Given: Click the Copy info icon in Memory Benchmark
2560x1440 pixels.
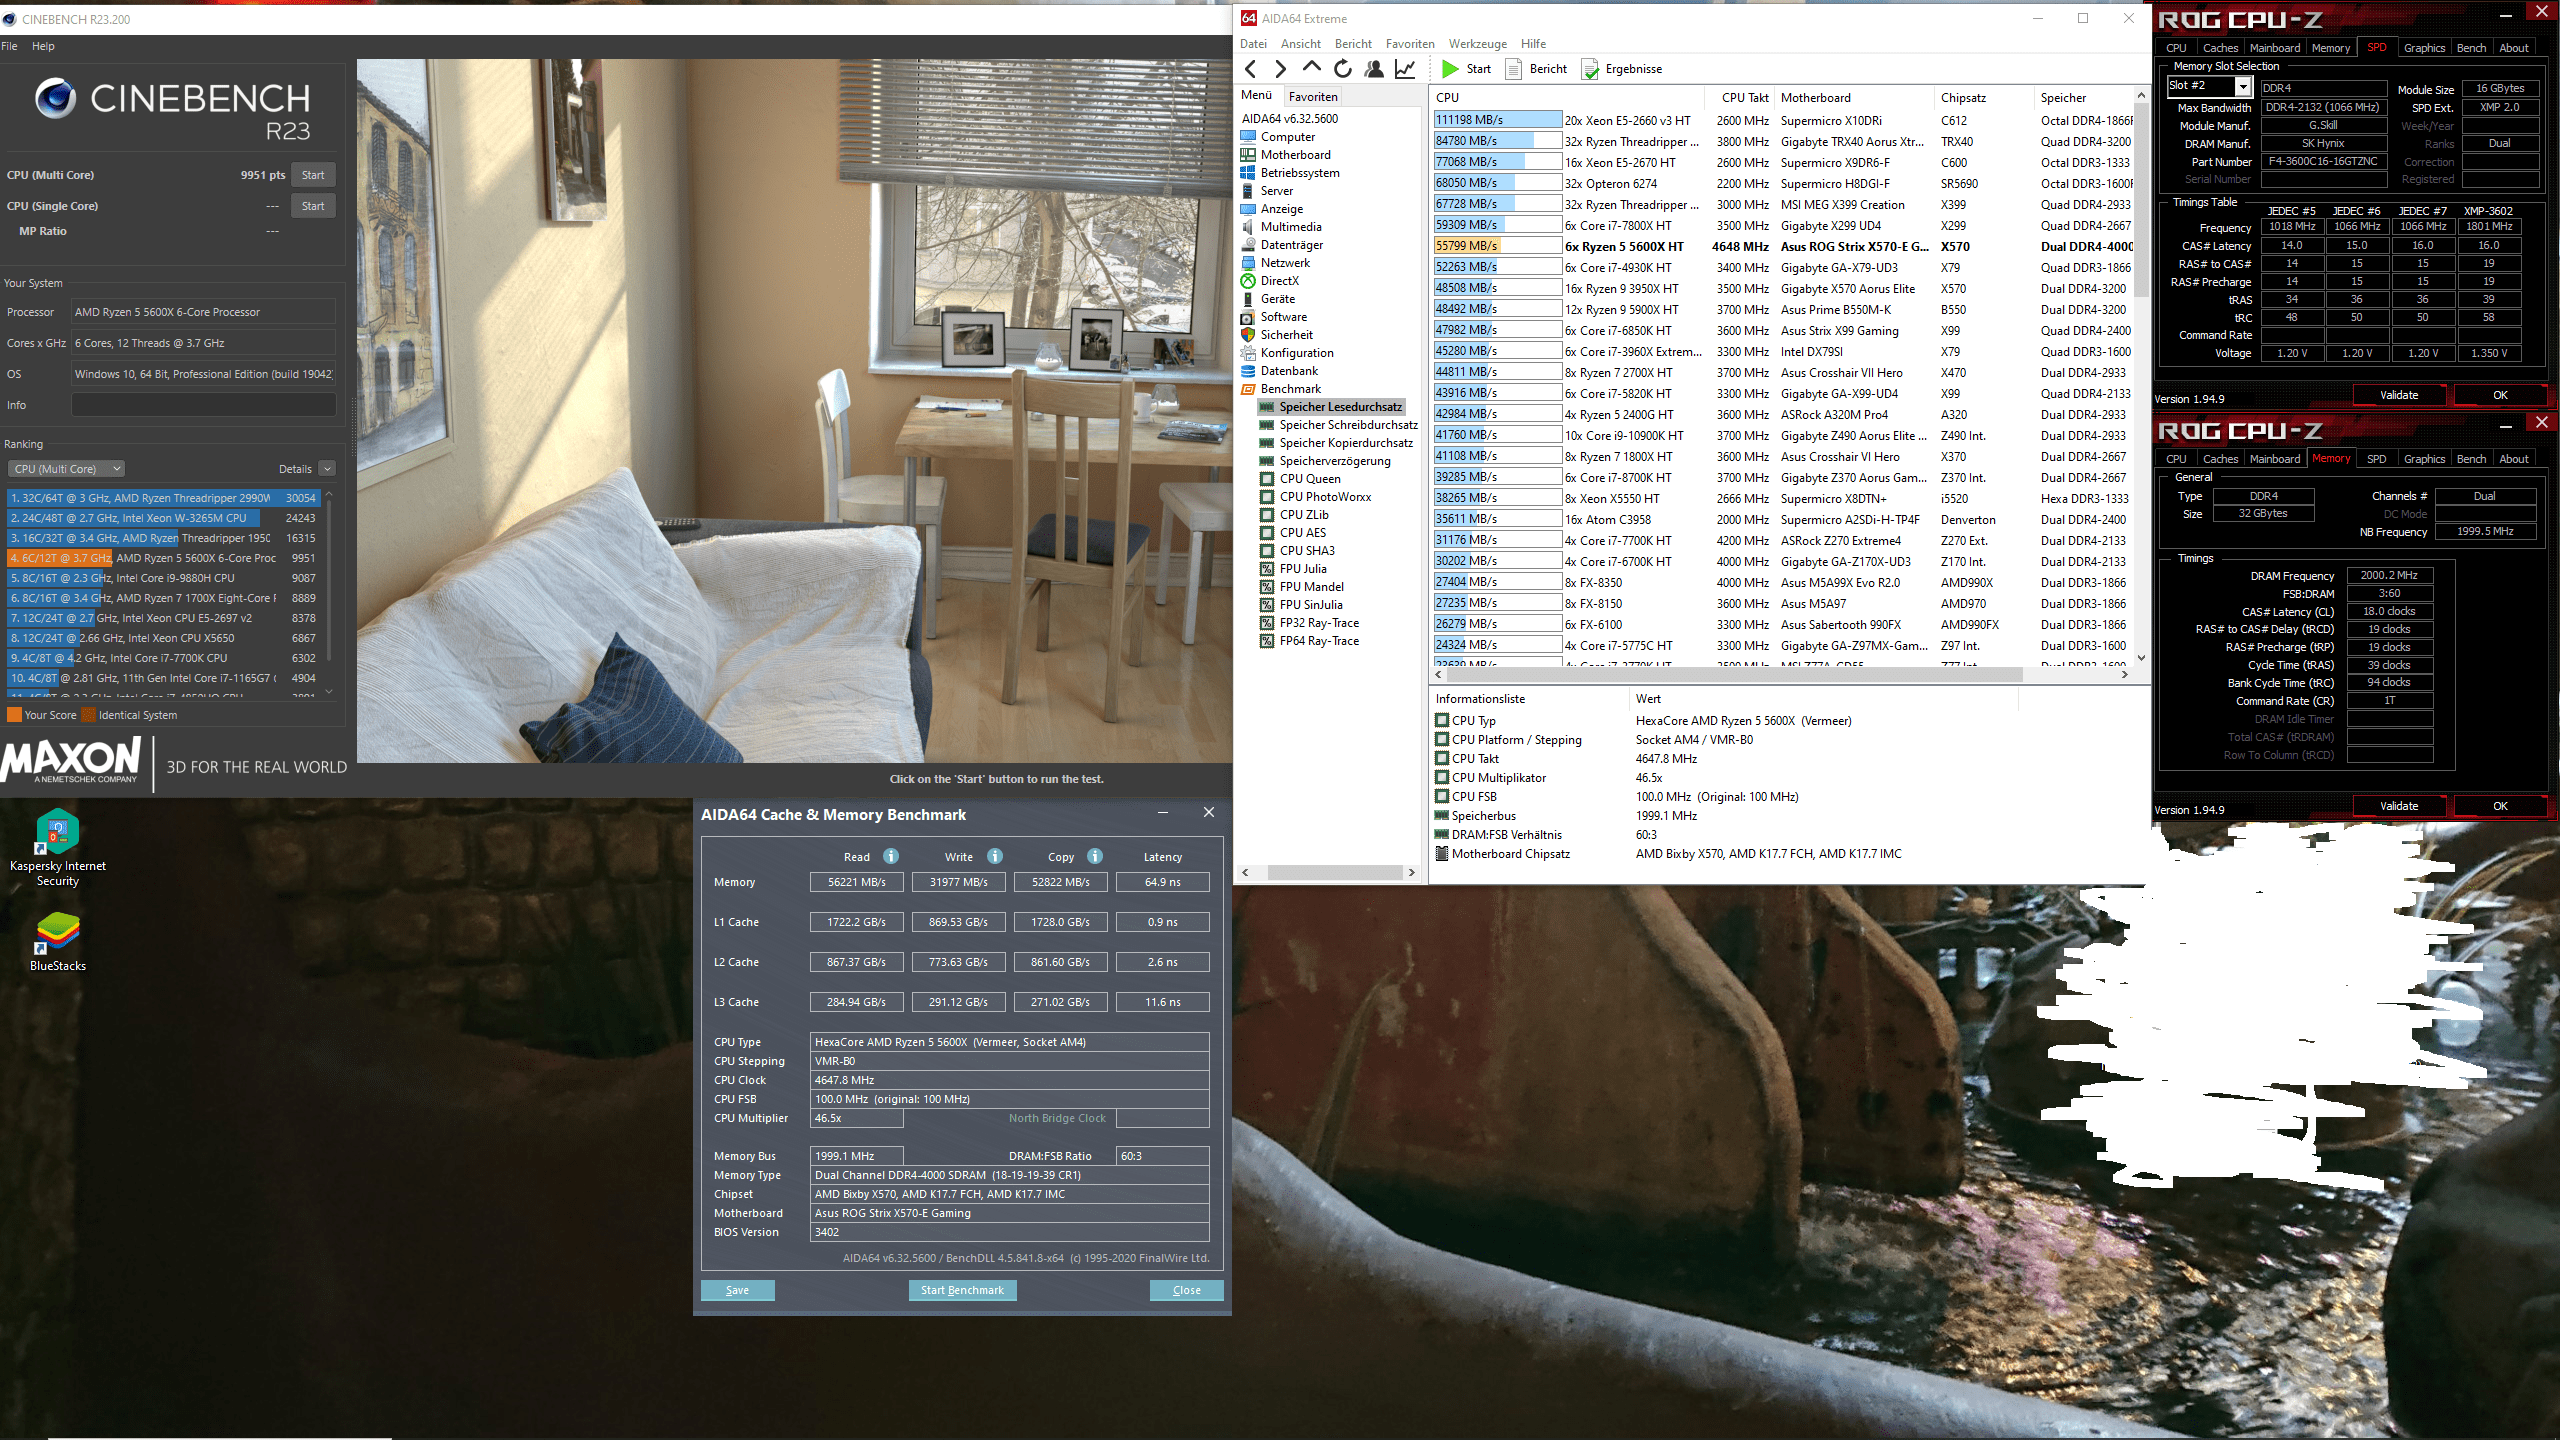Looking at the screenshot, I should click(x=1095, y=856).
